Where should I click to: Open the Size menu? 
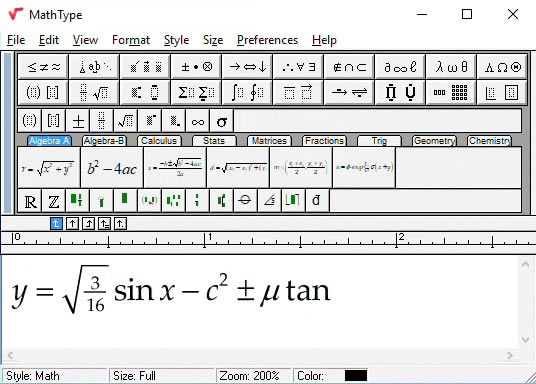tap(213, 40)
